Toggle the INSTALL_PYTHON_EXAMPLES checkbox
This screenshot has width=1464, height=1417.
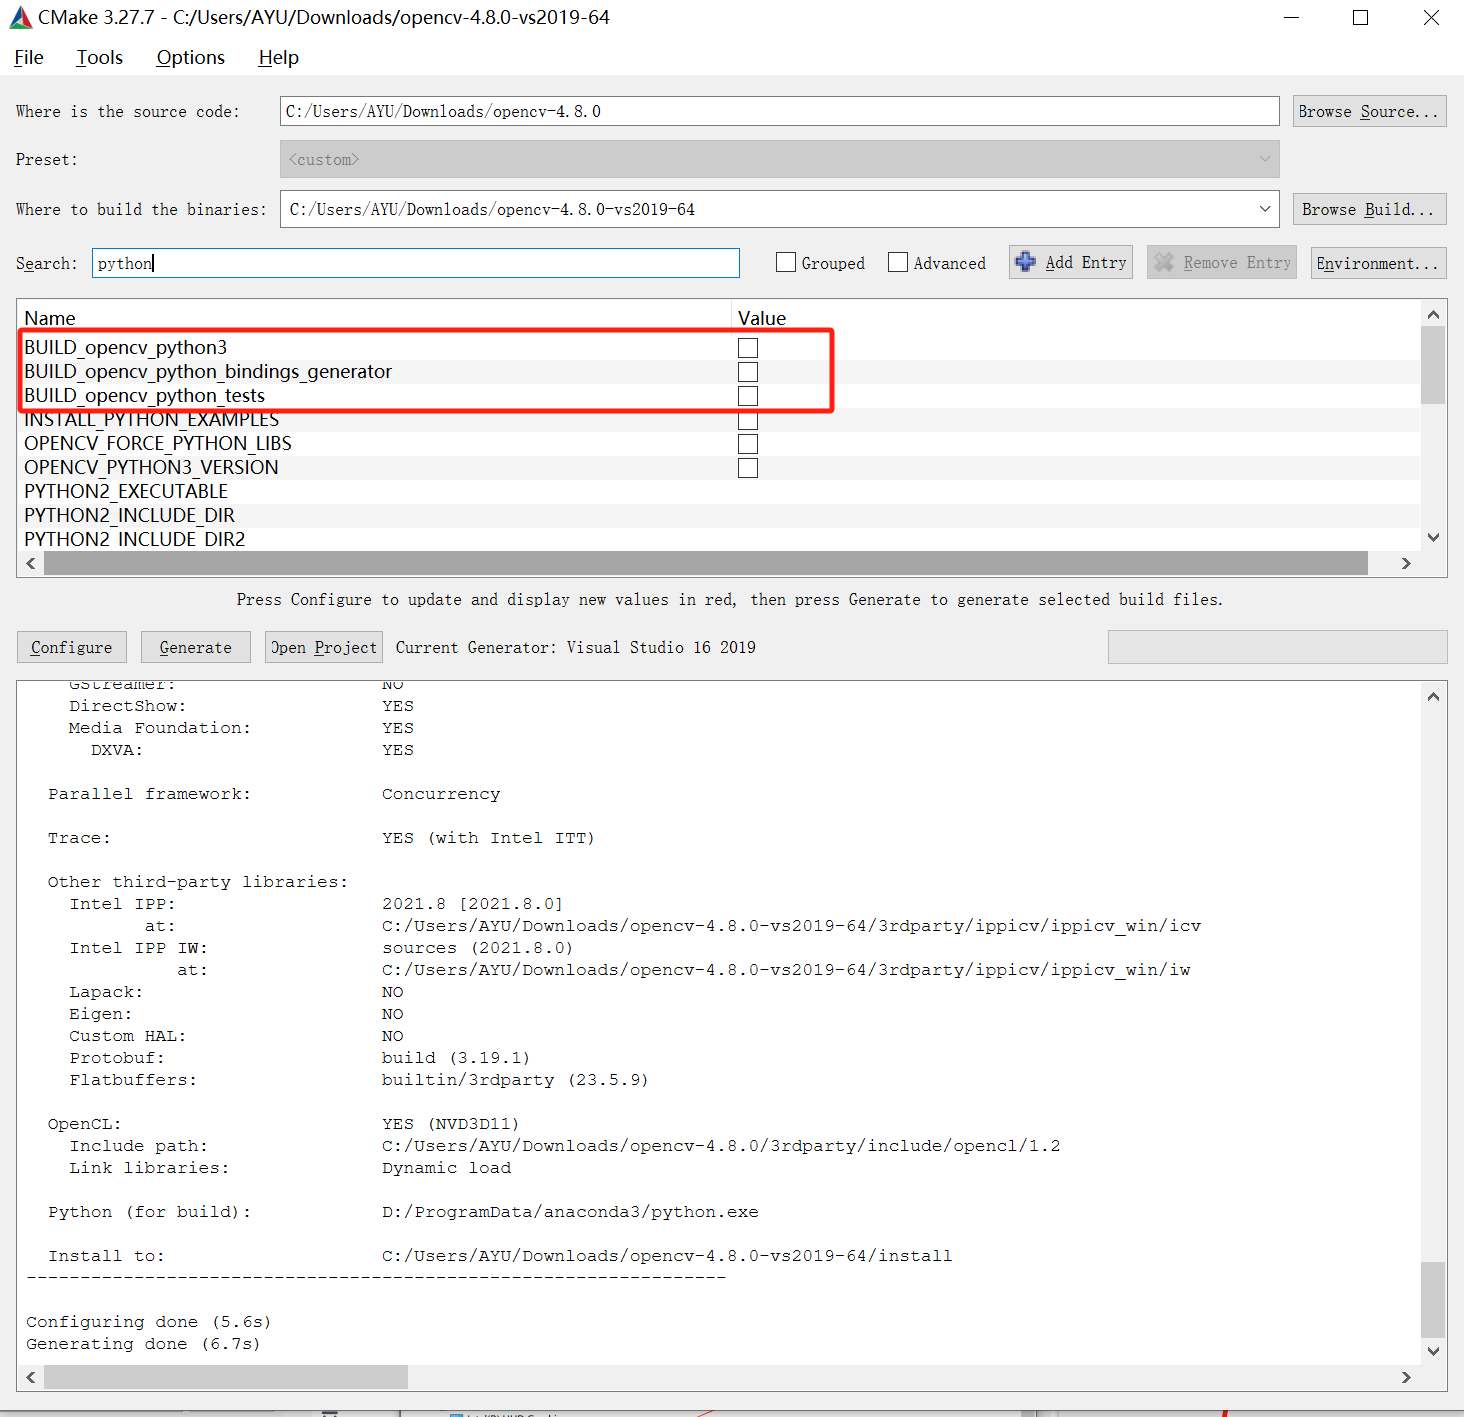(748, 420)
